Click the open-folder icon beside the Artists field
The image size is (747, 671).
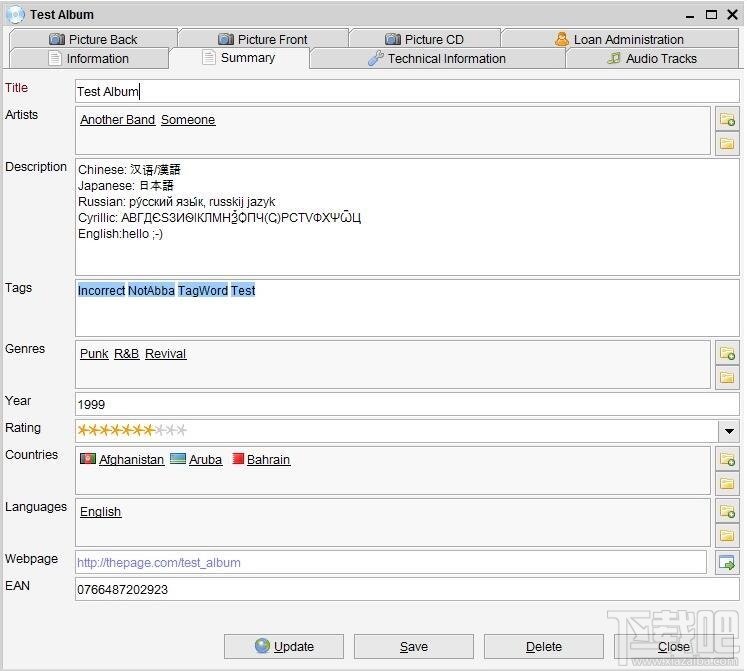(727, 143)
